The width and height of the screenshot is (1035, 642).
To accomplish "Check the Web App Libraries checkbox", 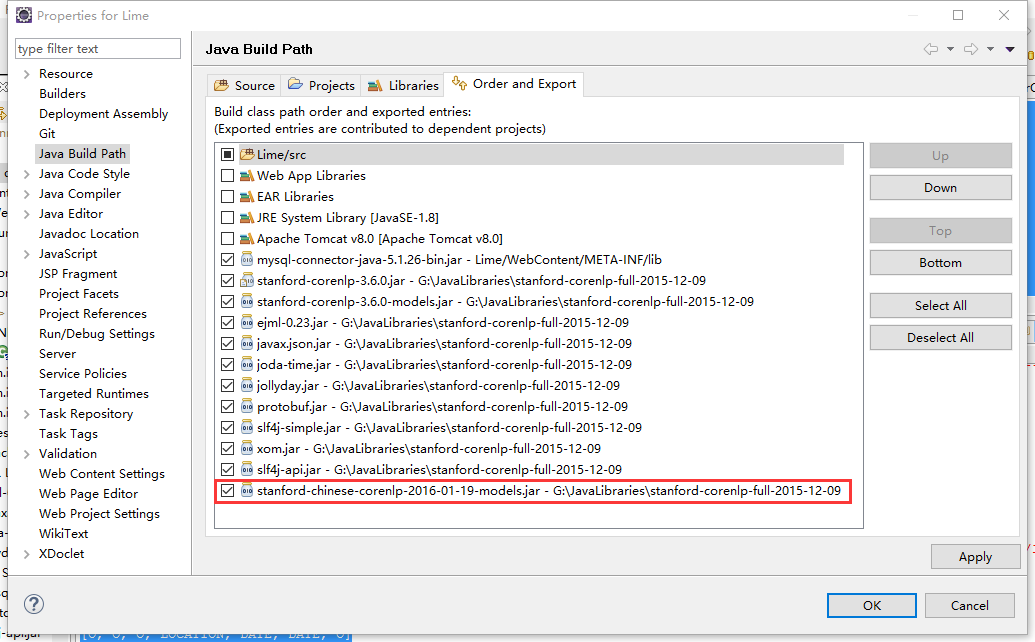I will (x=226, y=176).
